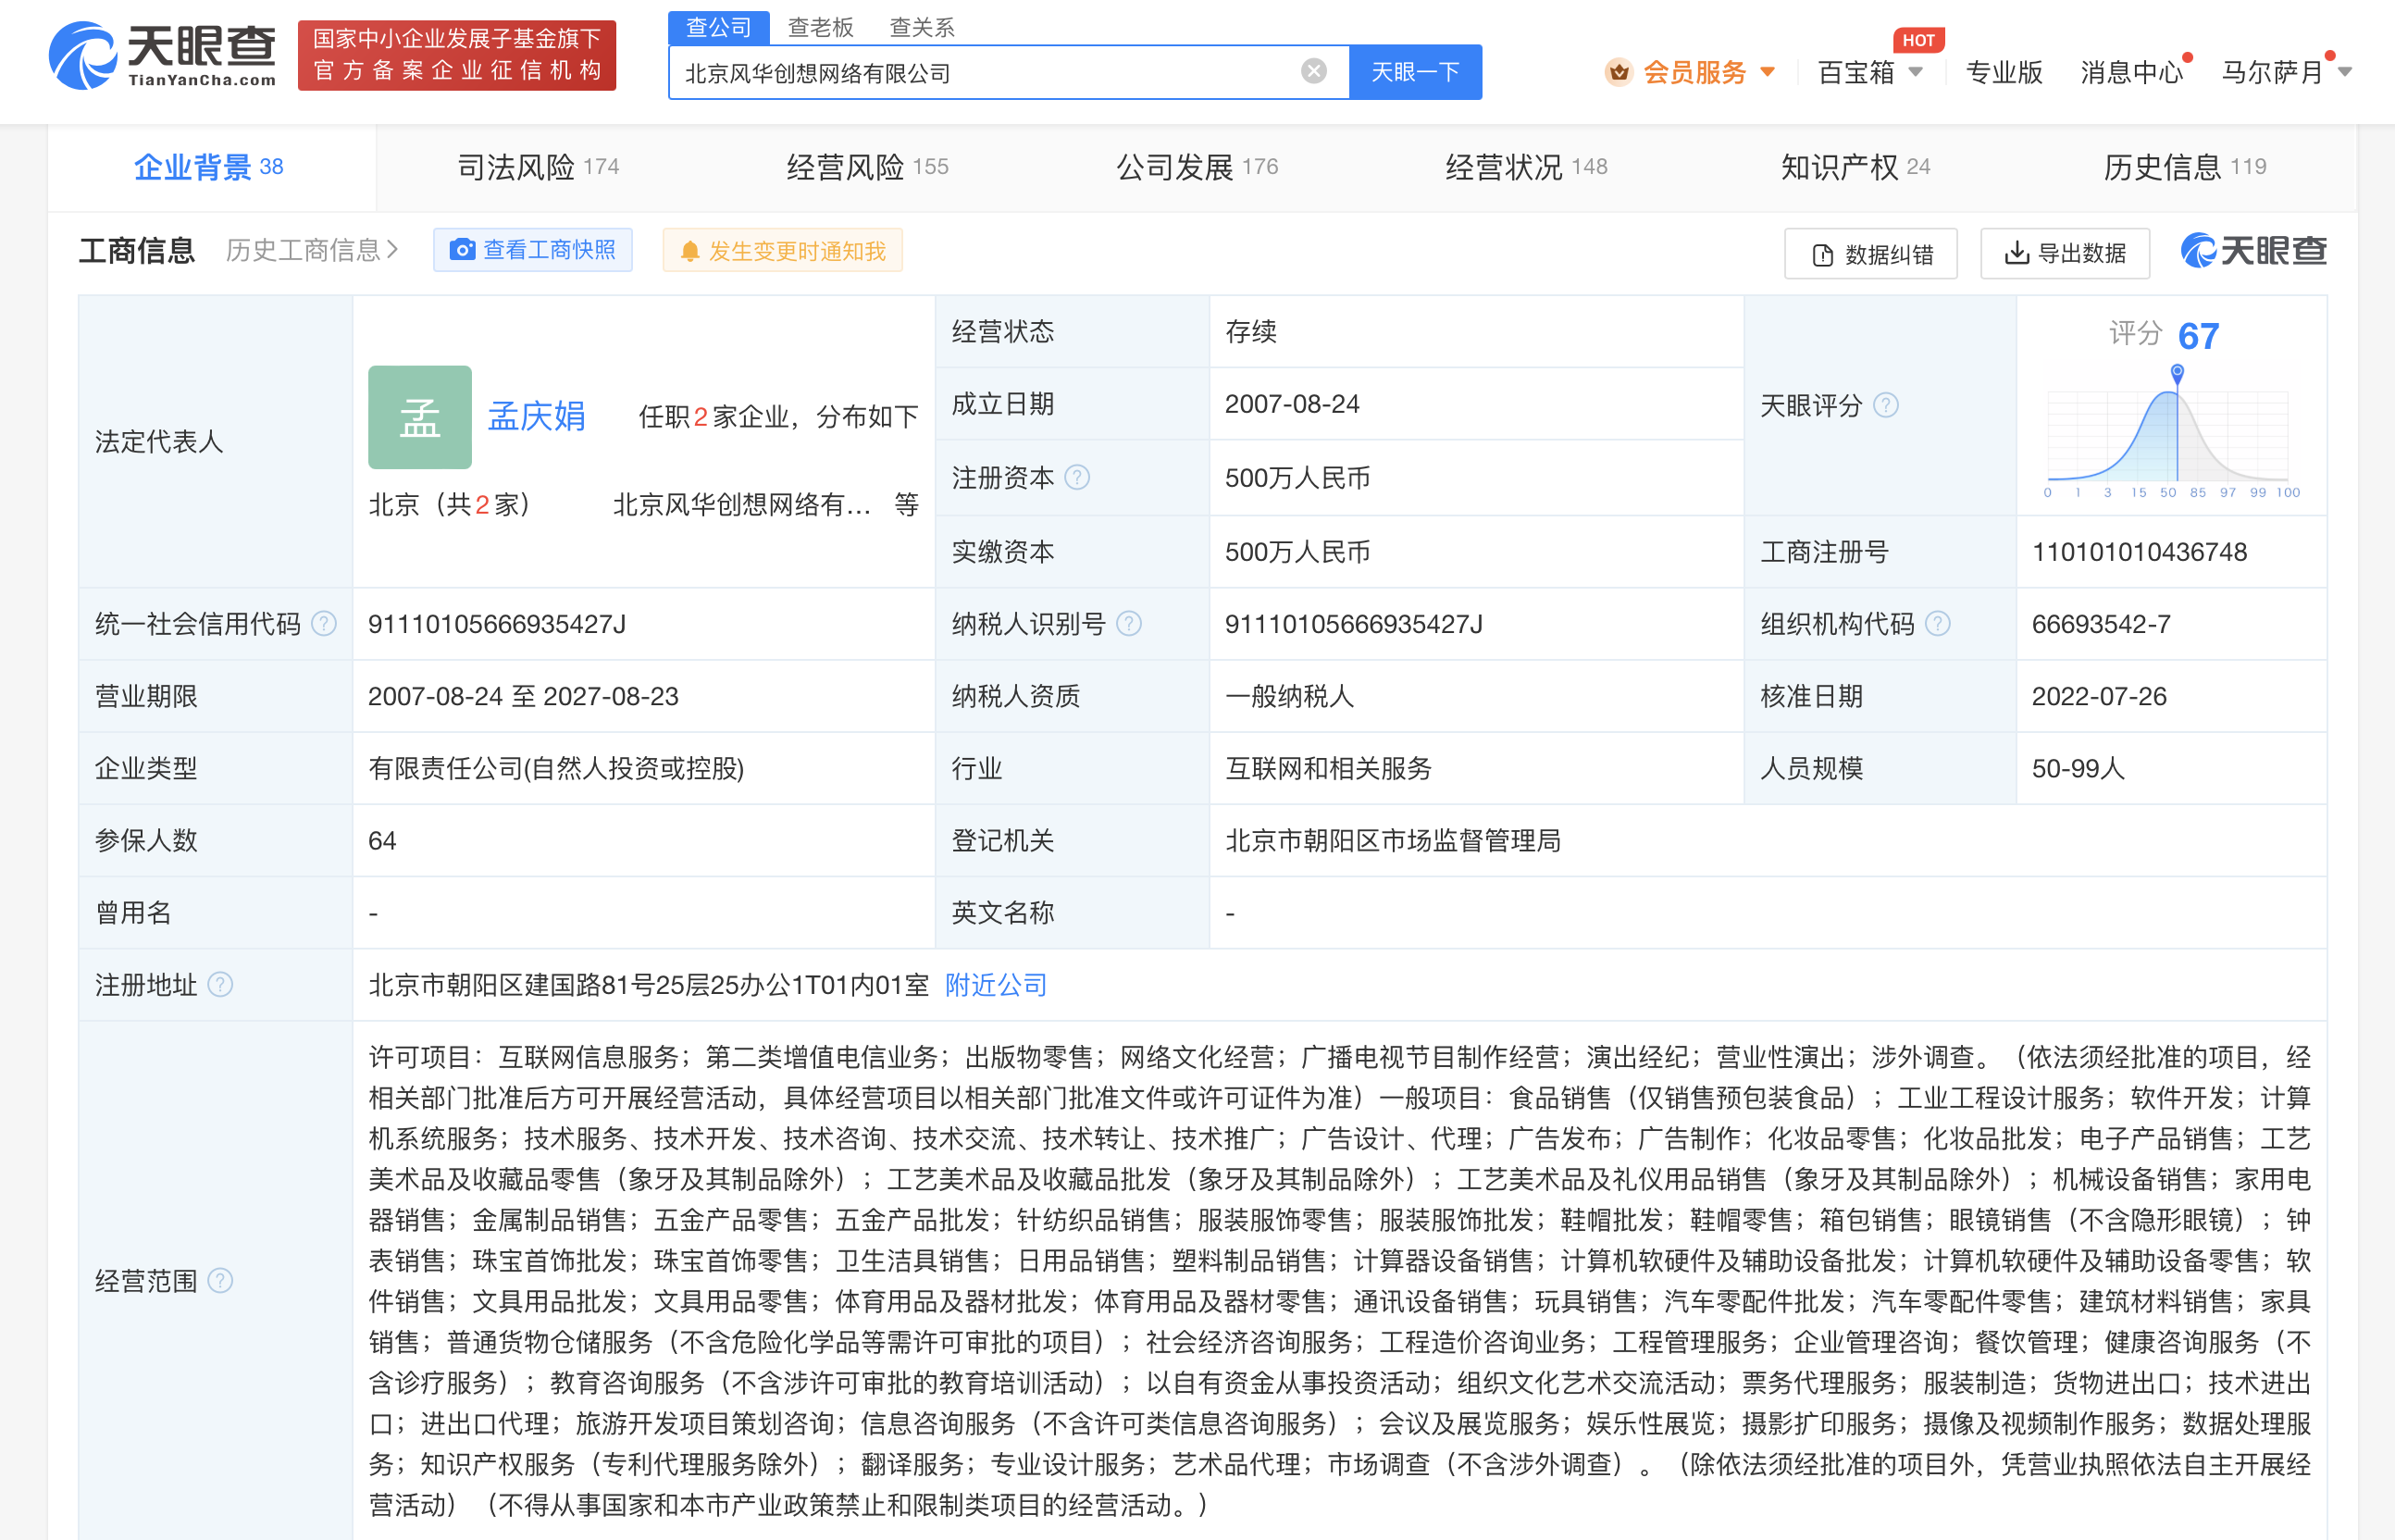Screen dimensions: 2395x1540
Task: Open legal representative 孟庆娟 profile link
Action: [x=537, y=416]
